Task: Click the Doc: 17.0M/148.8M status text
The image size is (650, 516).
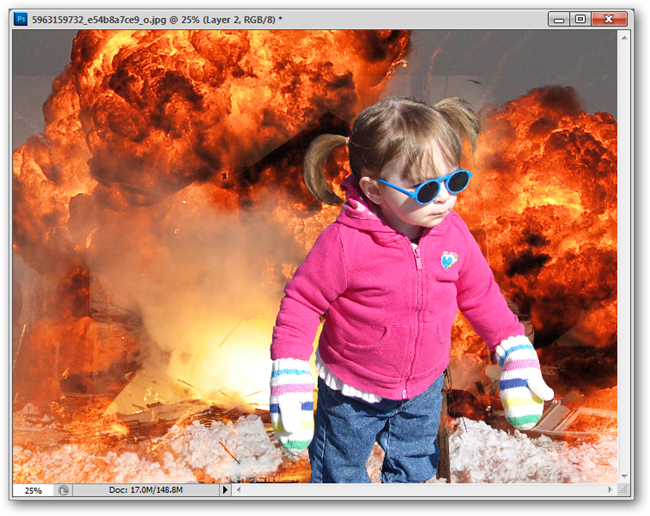Action: (x=146, y=490)
